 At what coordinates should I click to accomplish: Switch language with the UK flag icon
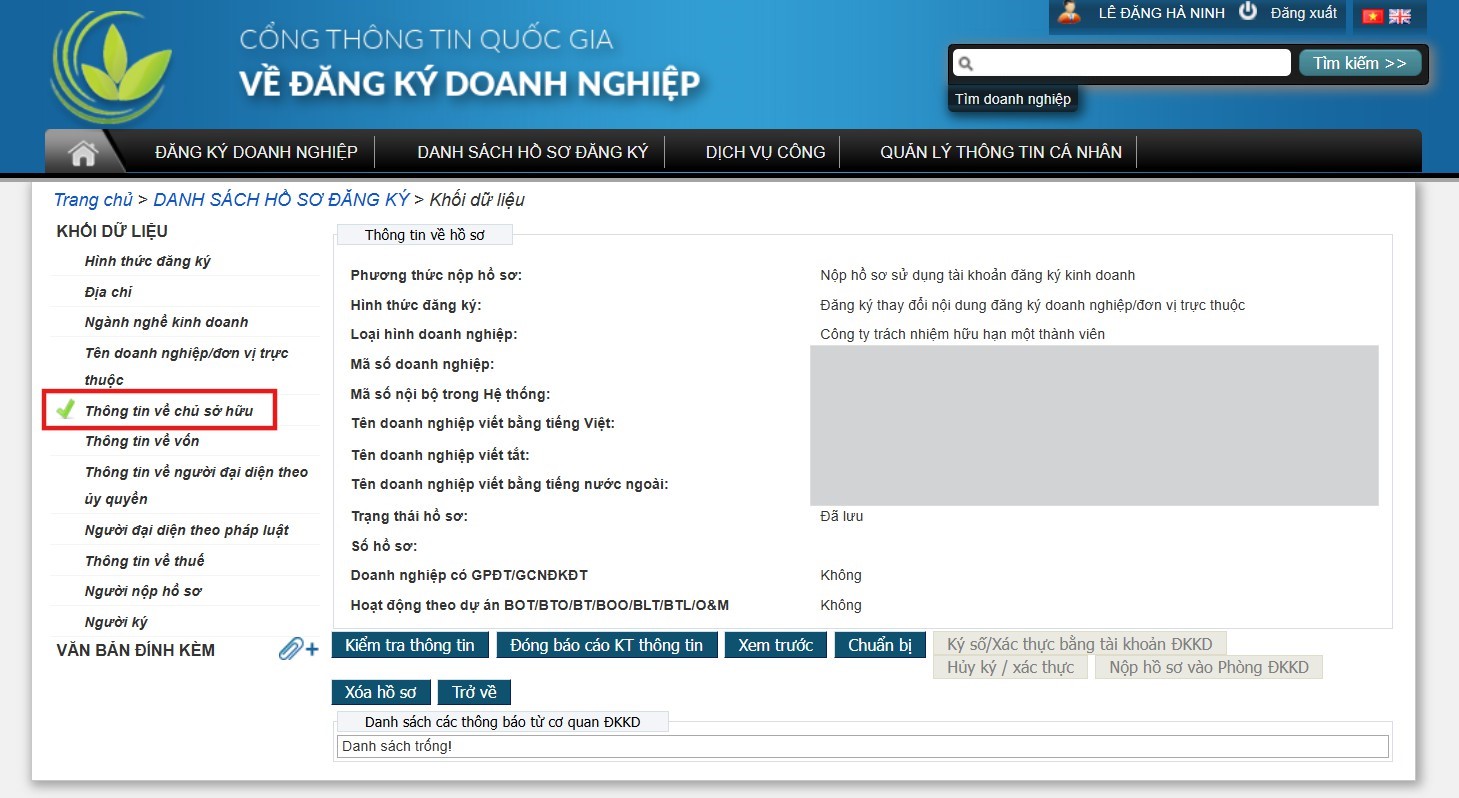coord(1400,16)
